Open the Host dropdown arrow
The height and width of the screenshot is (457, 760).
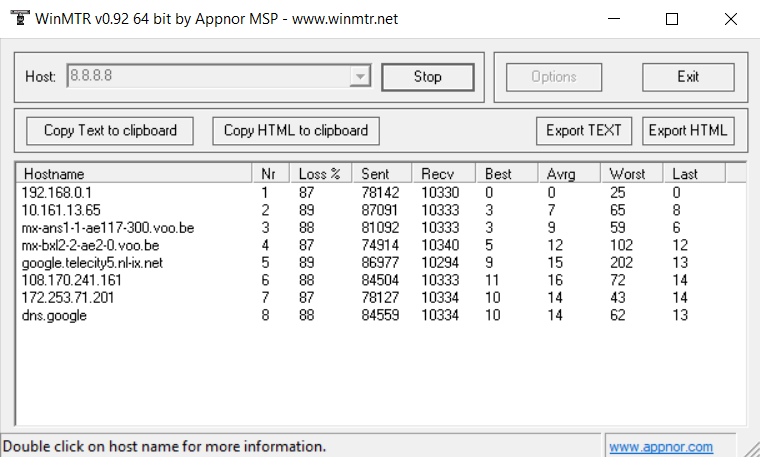click(x=360, y=76)
